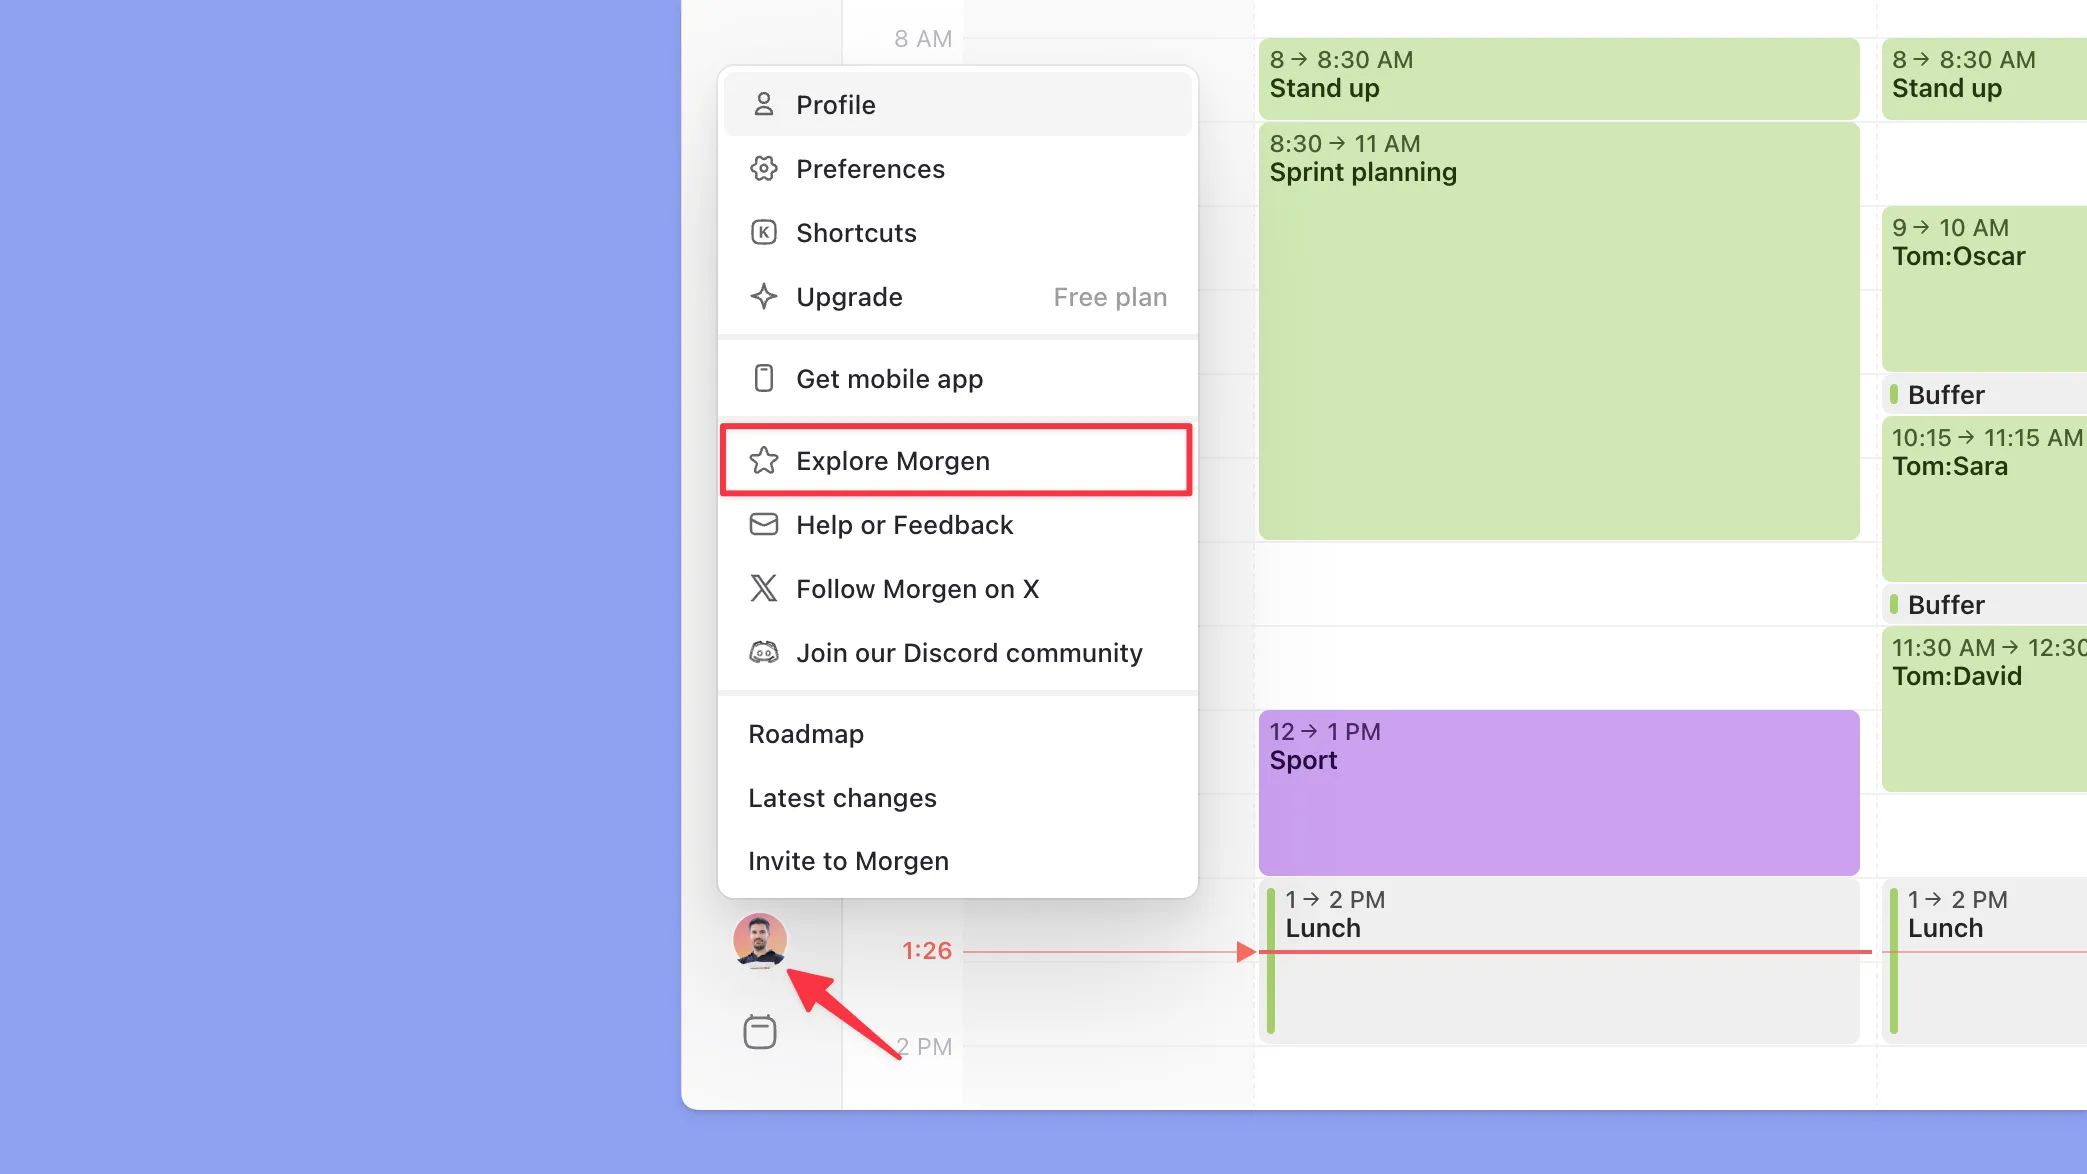
Task: Click the Free plan label
Action: coord(1110,297)
